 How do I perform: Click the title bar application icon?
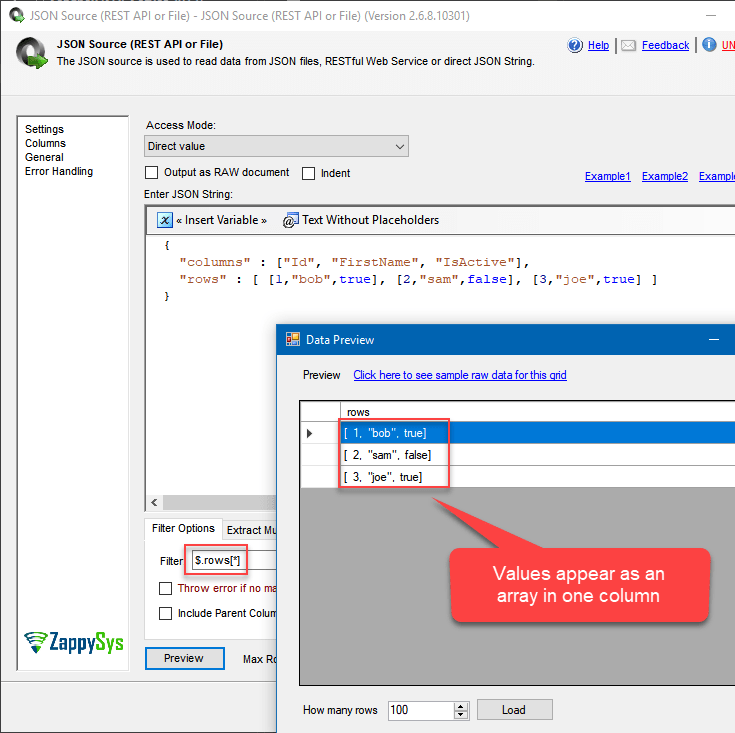click(17, 15)
